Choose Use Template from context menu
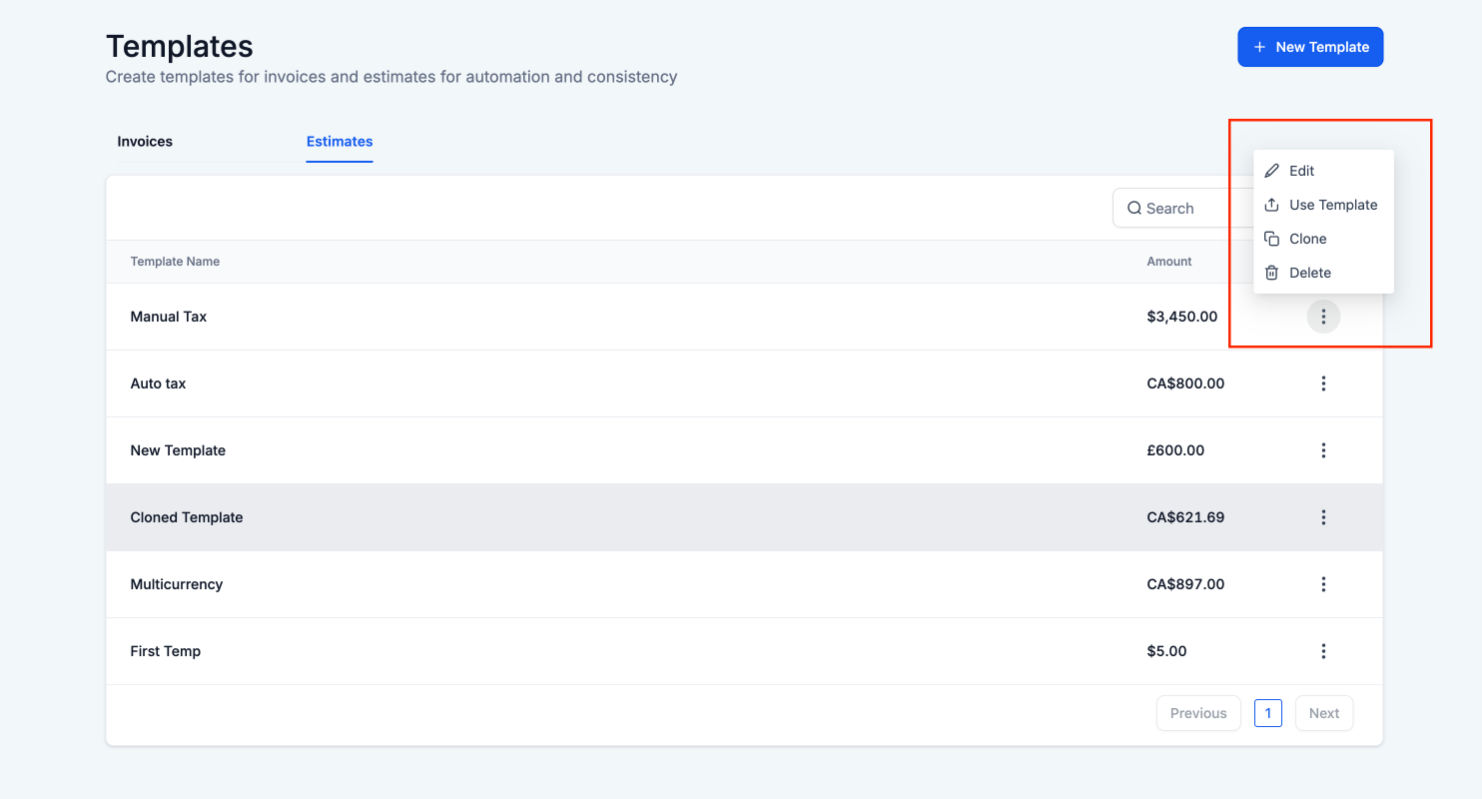This screenshot has height=799, width=1482. tap(1333, 205)
